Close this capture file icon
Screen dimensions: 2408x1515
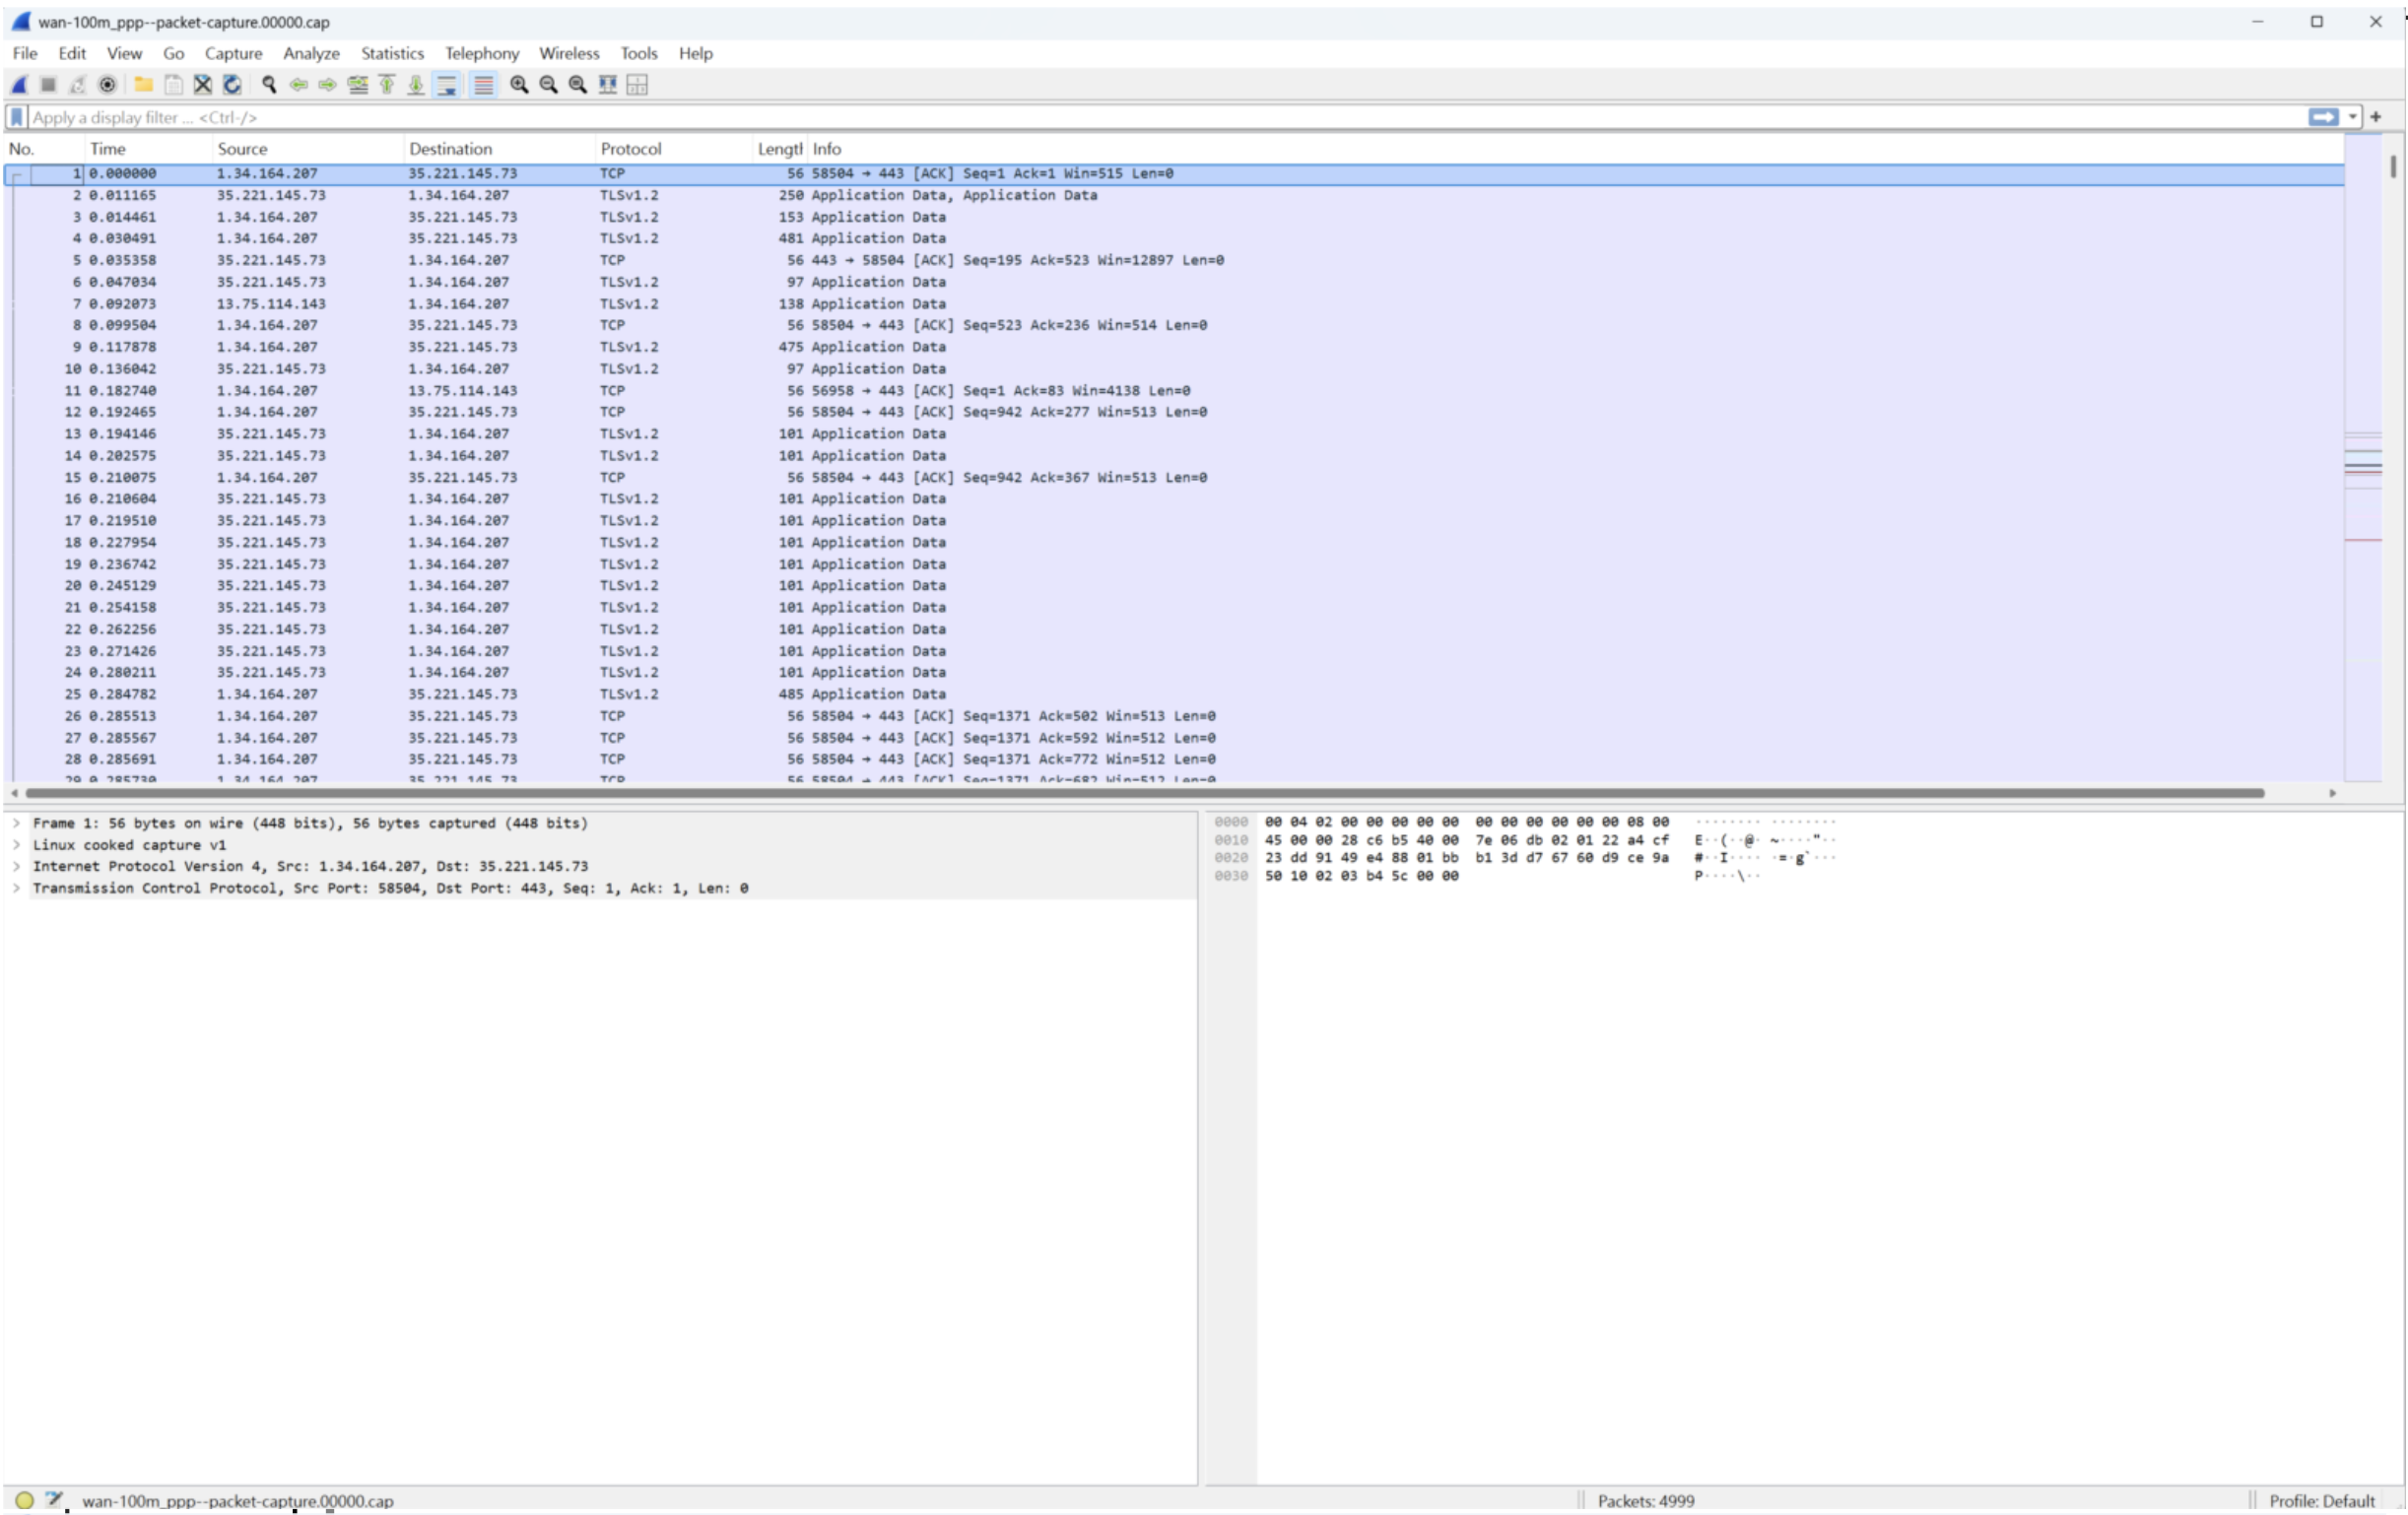(203, 85)
